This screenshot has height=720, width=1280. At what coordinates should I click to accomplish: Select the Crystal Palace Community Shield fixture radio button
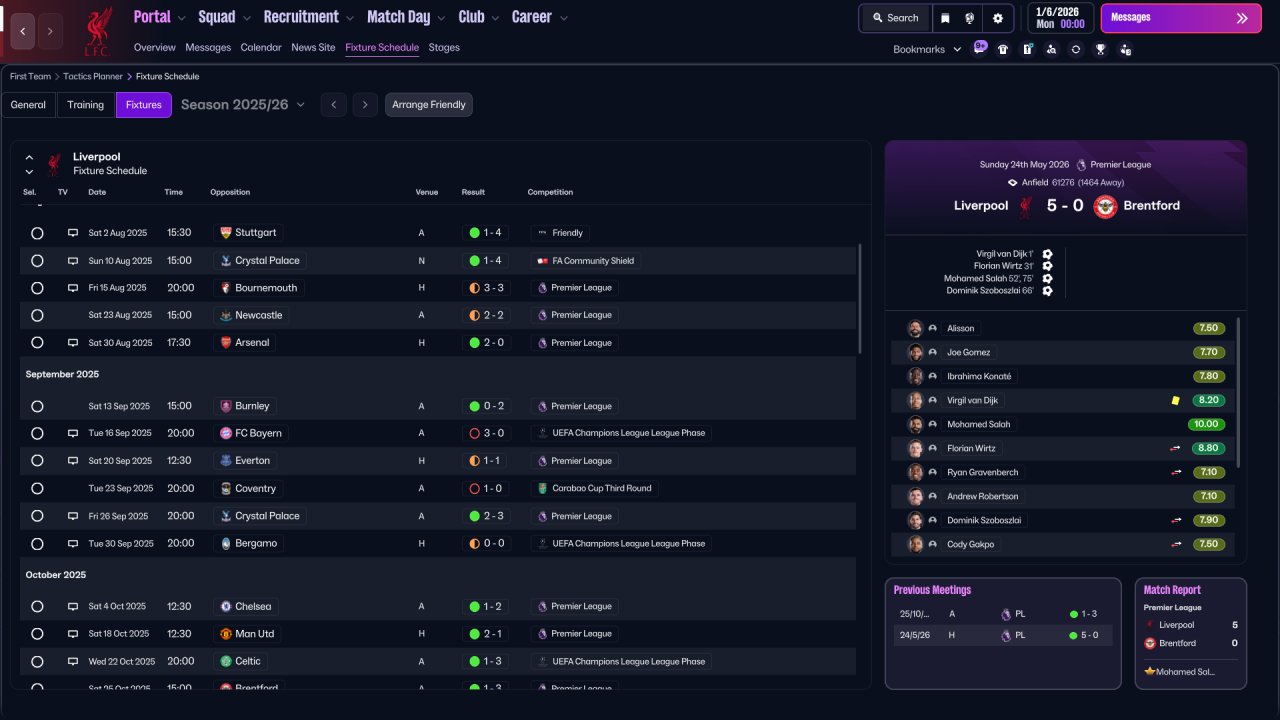tap(37, 261)
